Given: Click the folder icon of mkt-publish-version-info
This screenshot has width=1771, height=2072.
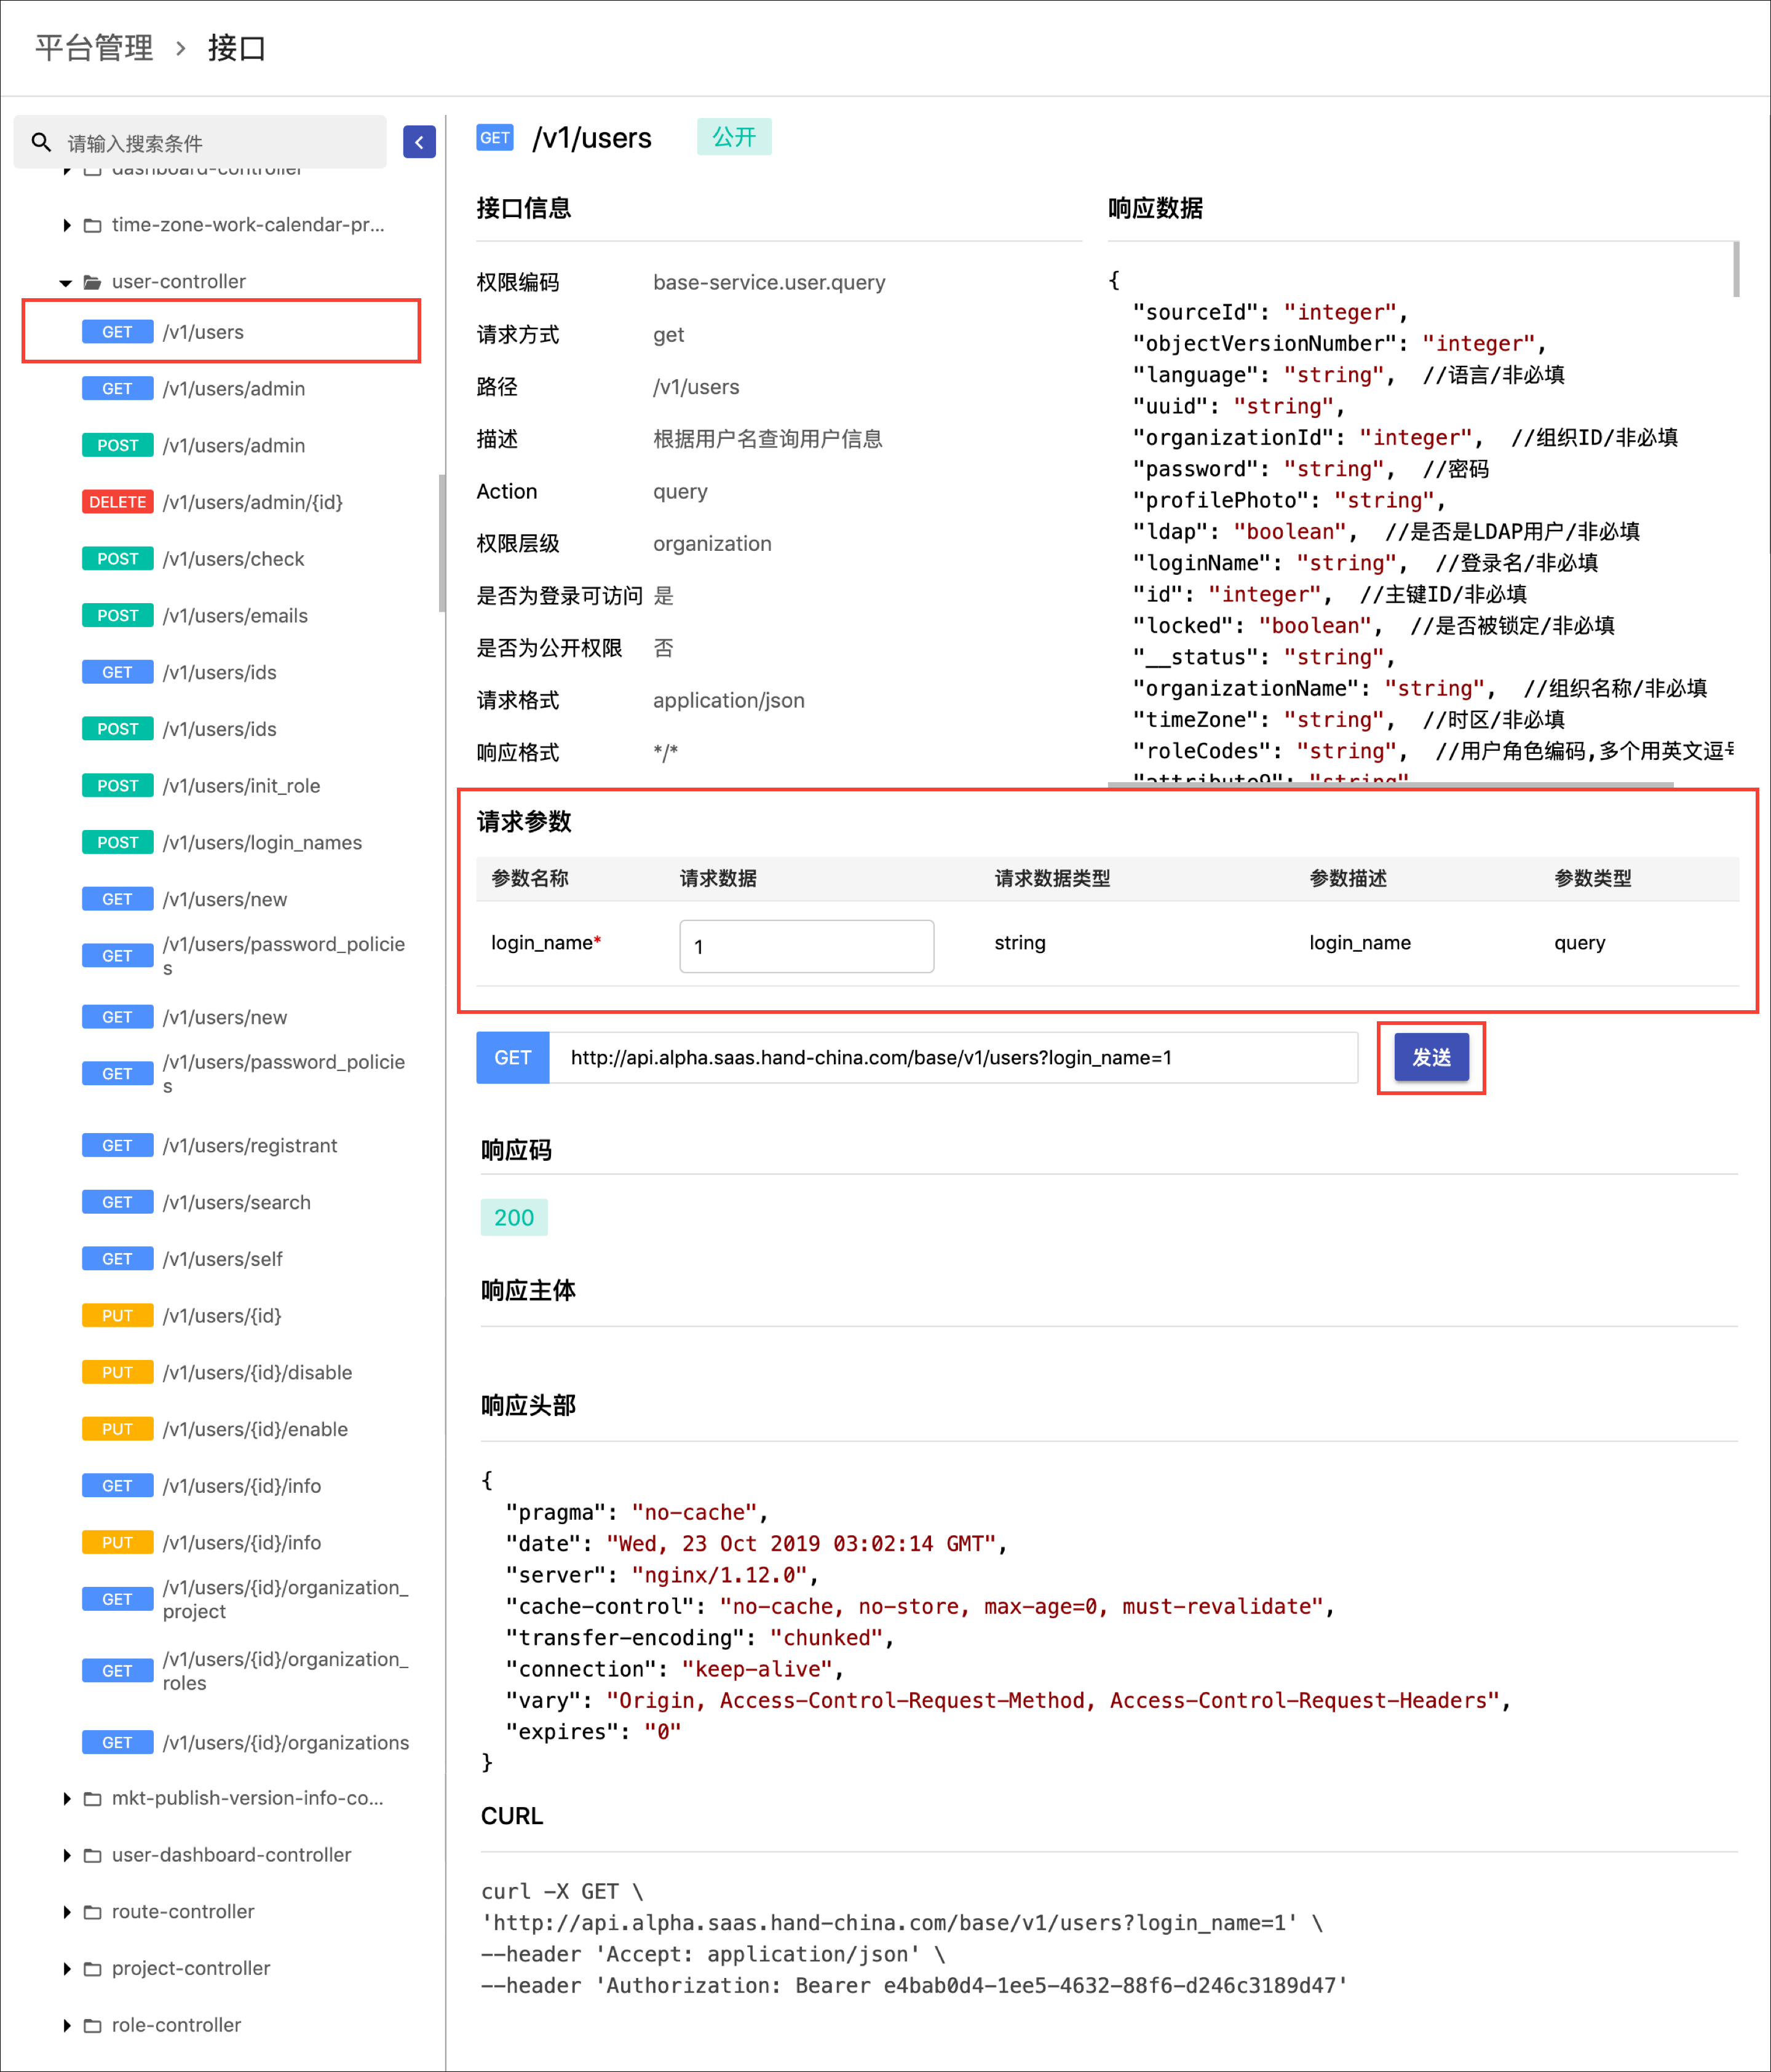Looking at the screenshot, I should pos(92,1798).
